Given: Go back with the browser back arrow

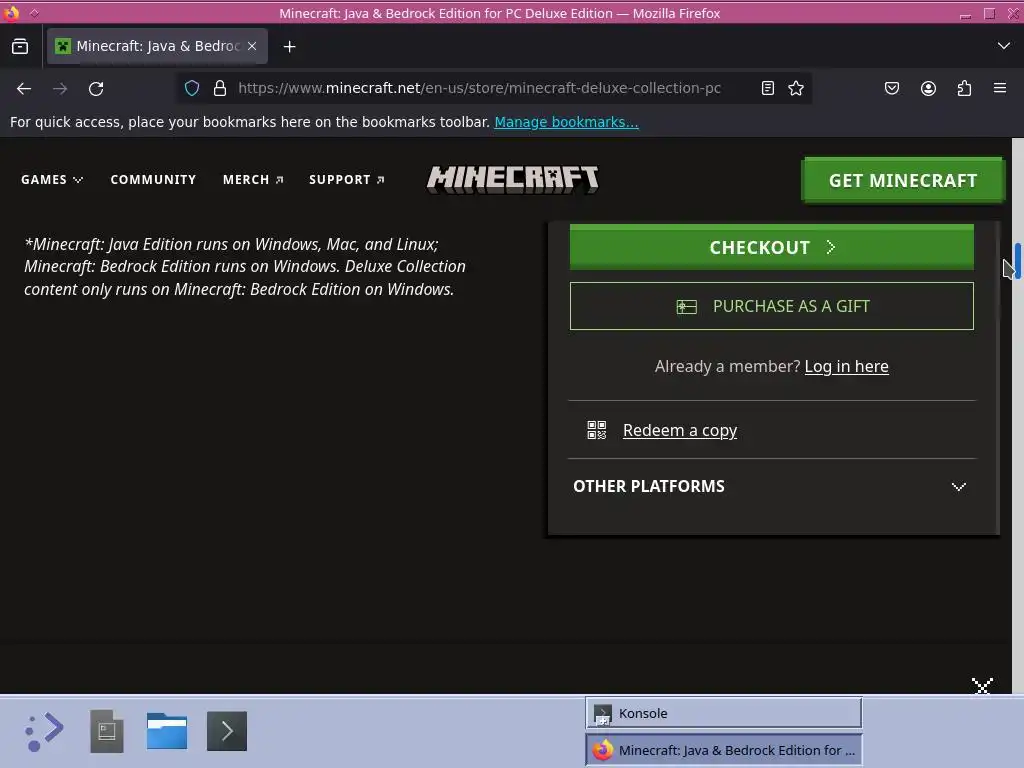Looking at the screenshot, I should (24, 88).
